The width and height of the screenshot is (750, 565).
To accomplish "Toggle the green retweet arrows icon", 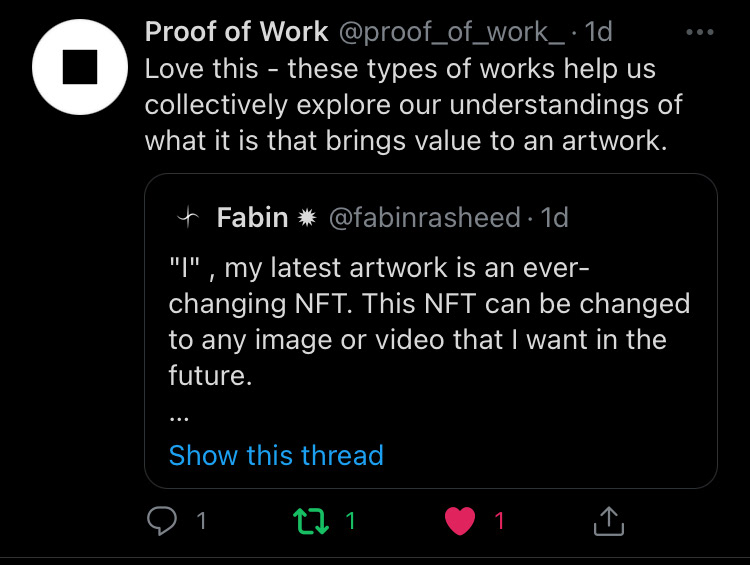I will coord(310,521).
